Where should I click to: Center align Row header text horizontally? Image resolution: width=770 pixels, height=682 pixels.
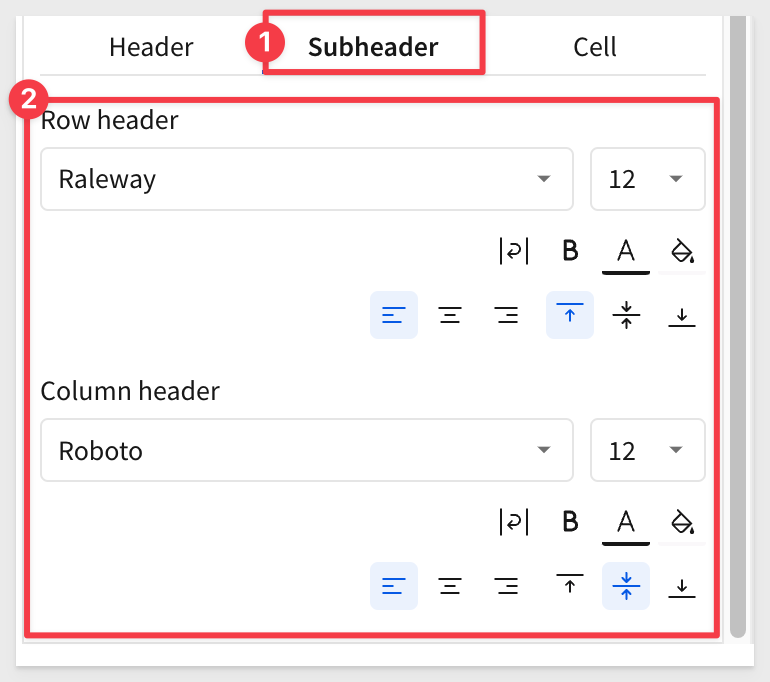[450, 315]
